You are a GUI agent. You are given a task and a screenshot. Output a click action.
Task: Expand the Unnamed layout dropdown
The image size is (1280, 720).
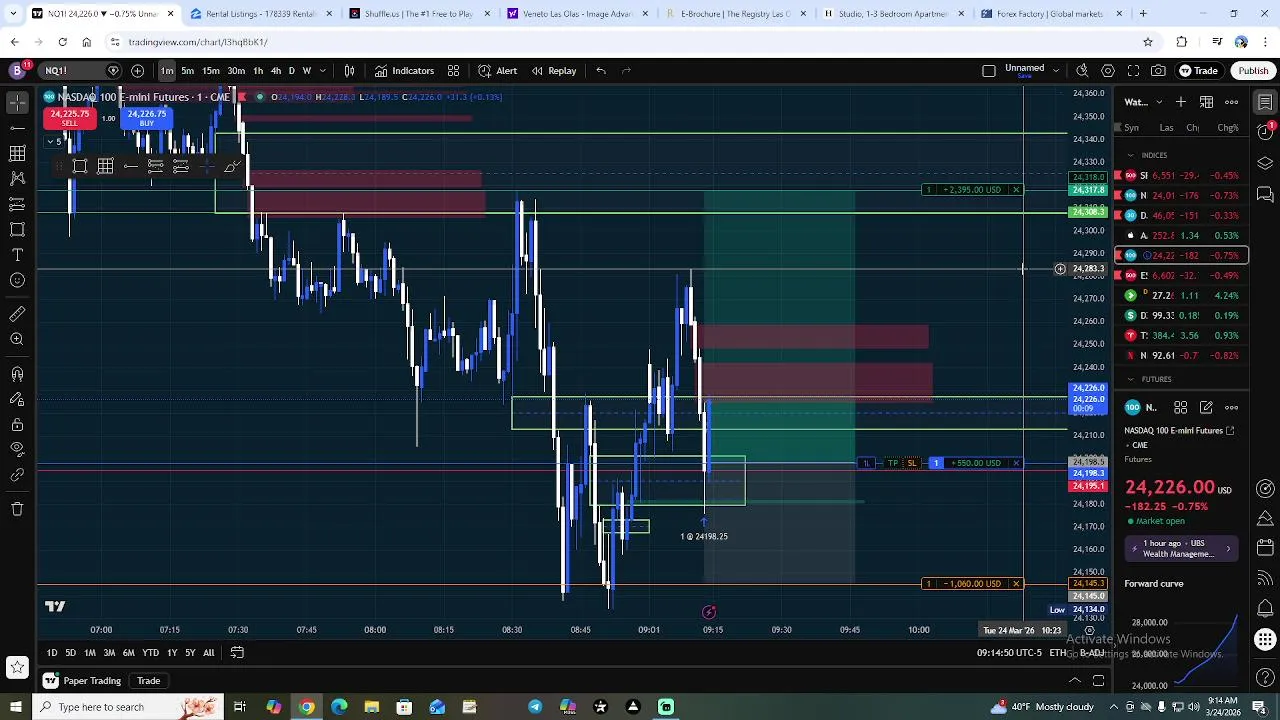point(1056,70)
